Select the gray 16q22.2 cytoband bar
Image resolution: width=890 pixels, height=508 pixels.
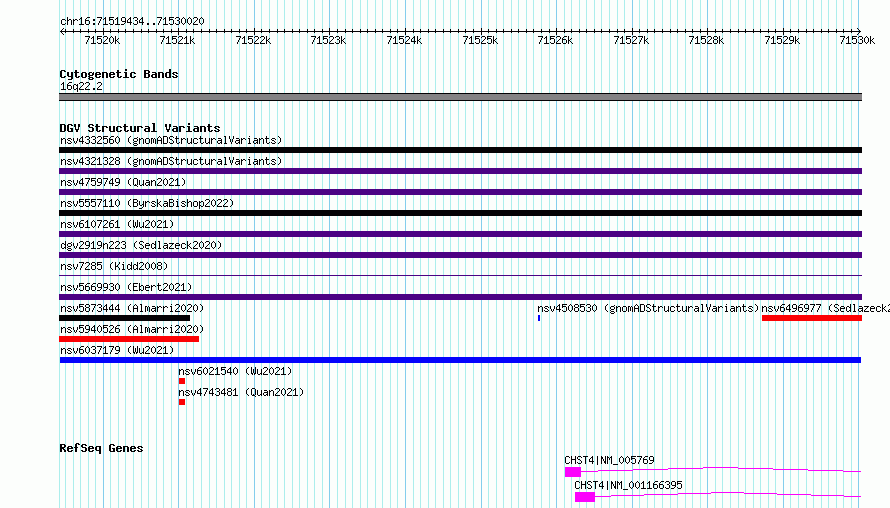(460, 97)
